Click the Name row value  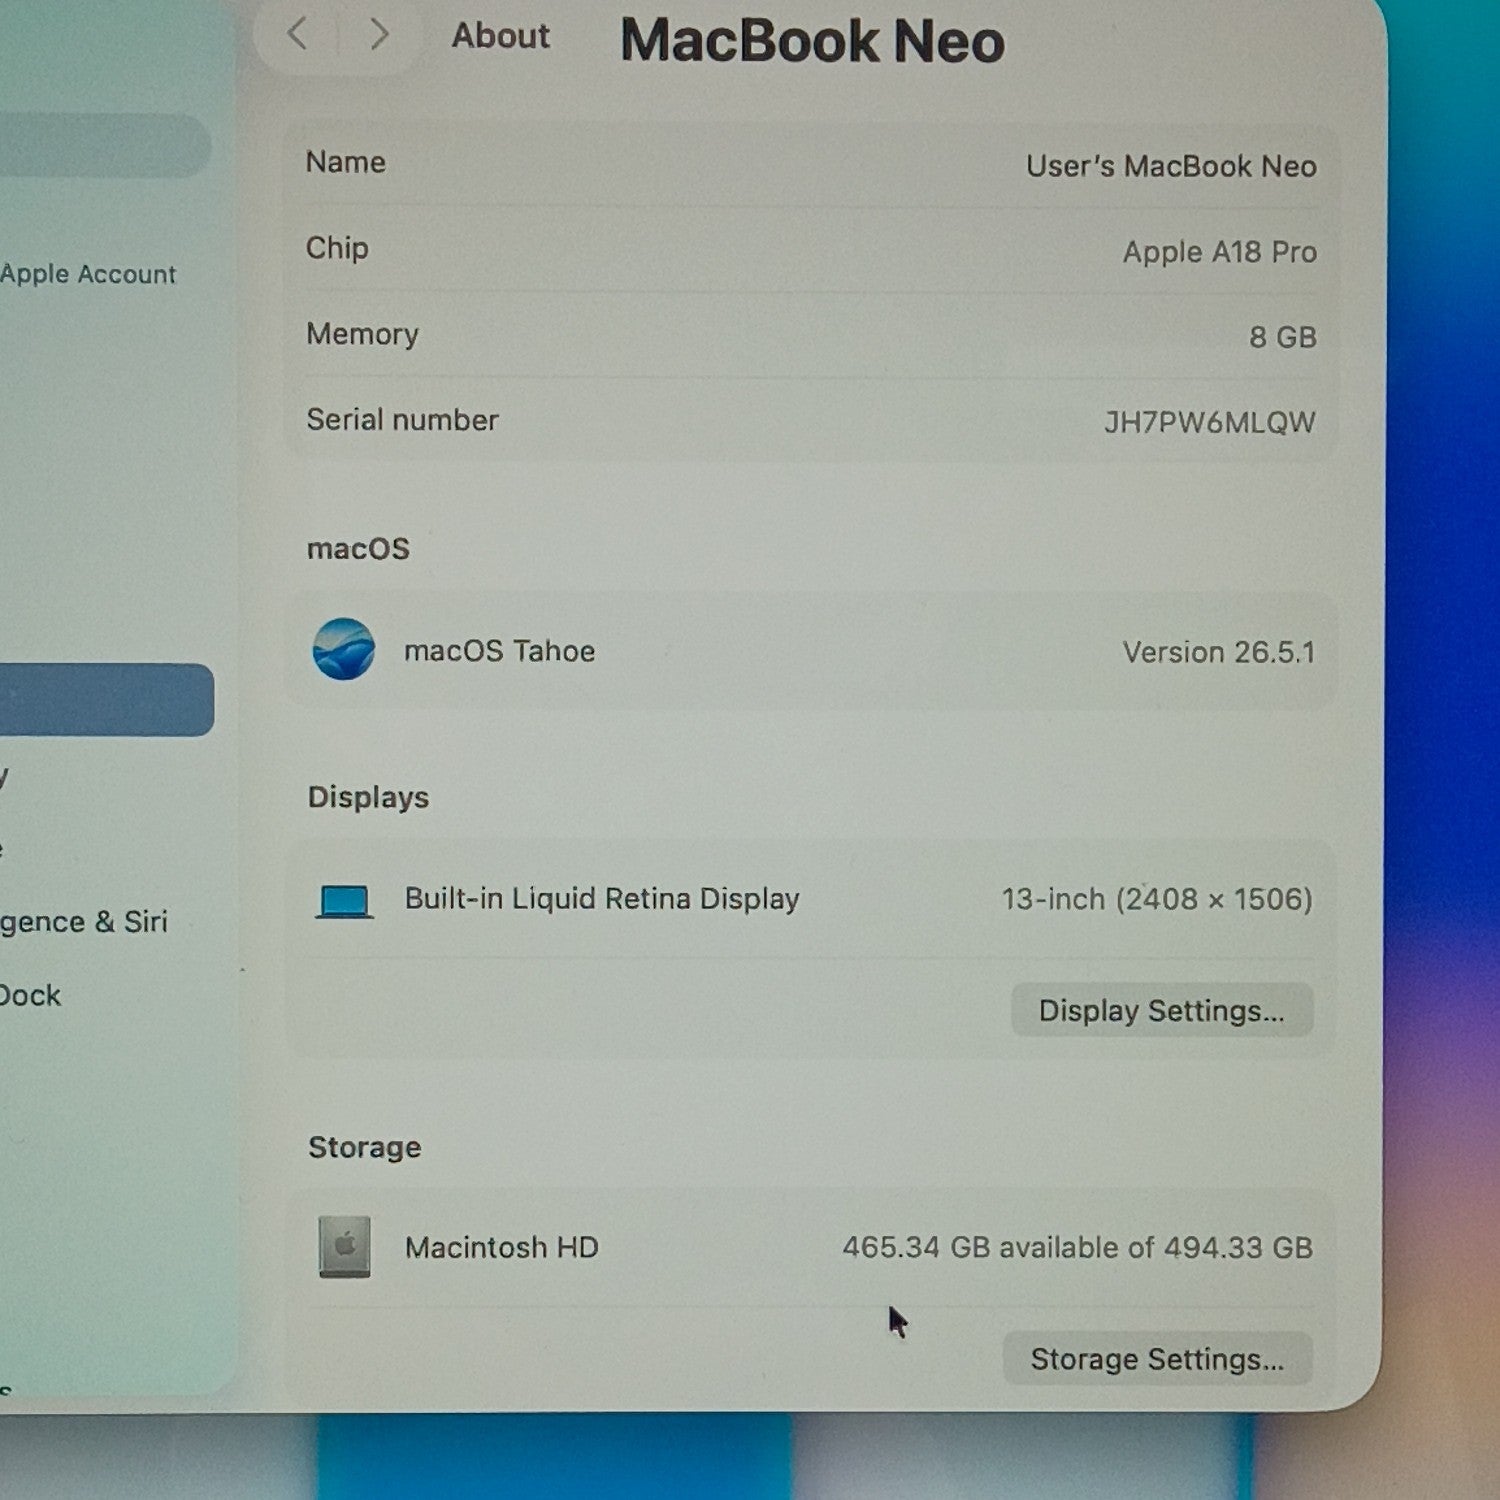pyautogui.click(x=1171, y=166)
